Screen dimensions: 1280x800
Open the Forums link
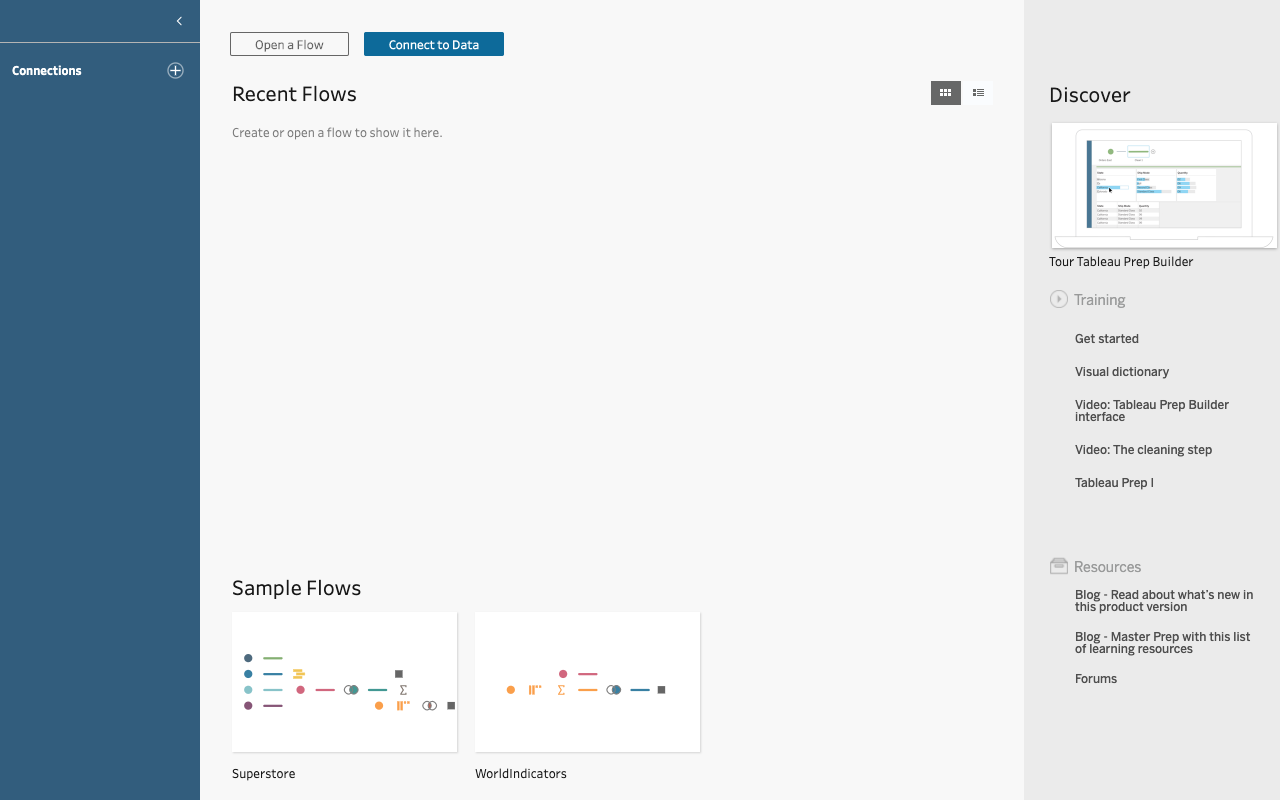[1096, 679]
